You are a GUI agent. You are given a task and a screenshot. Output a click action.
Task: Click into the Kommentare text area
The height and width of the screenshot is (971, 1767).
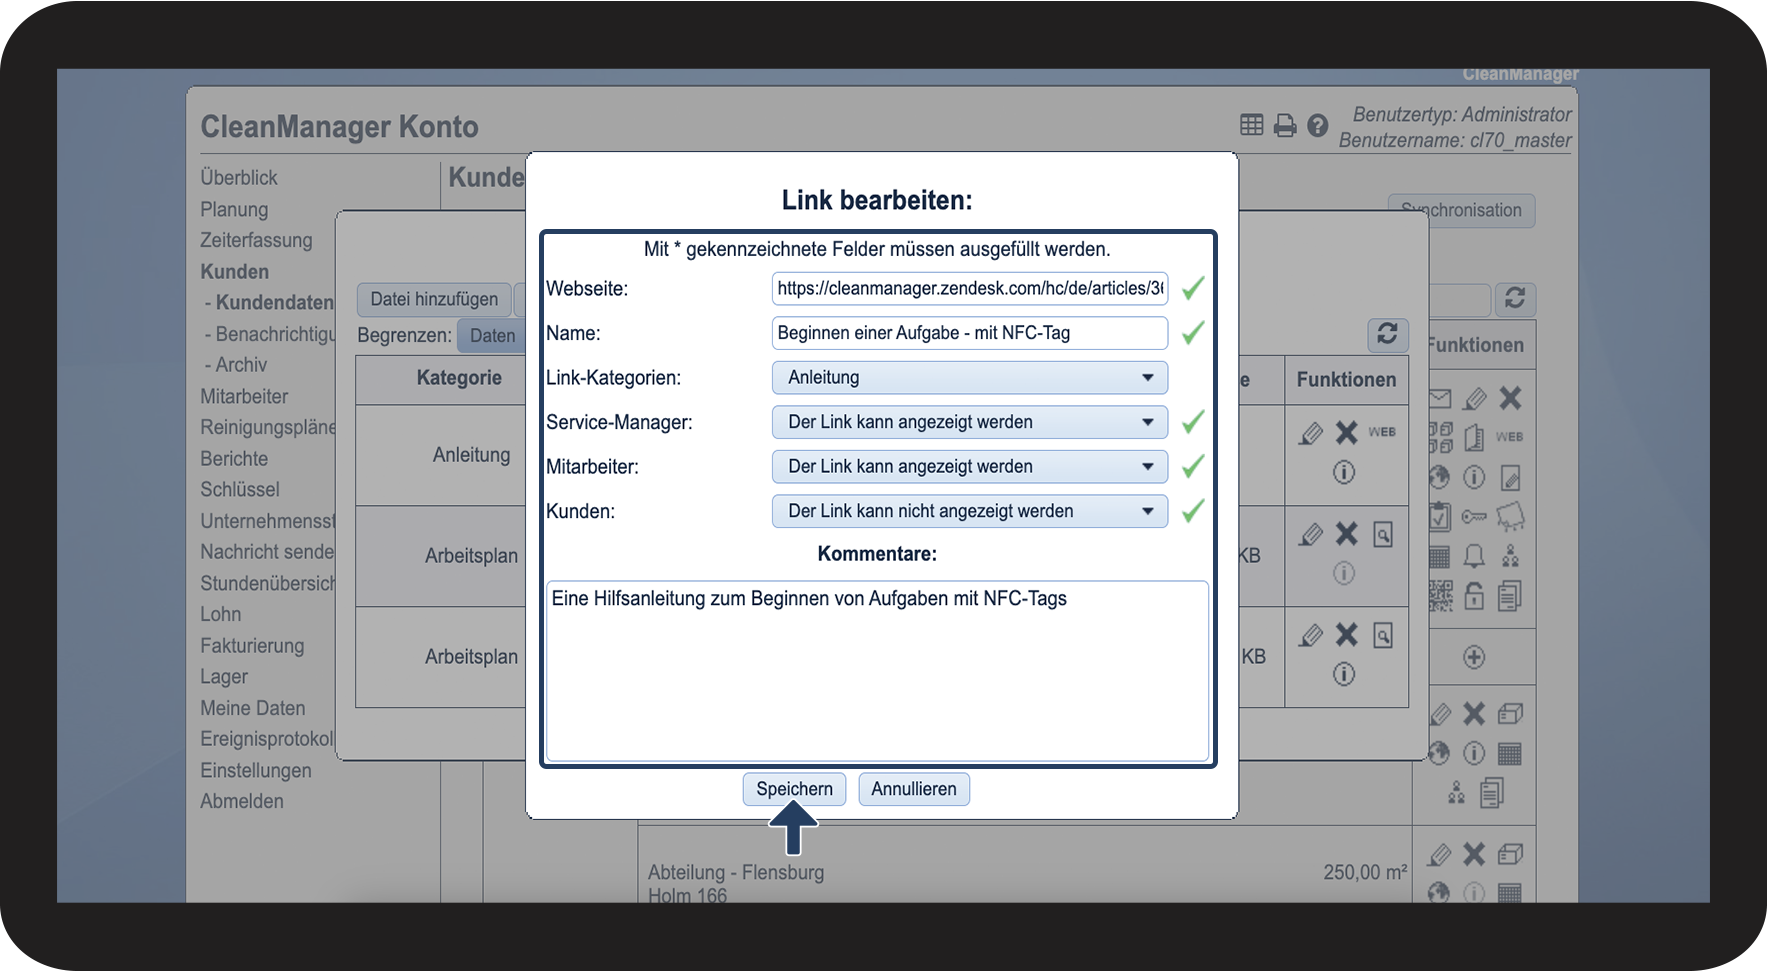[x=877, y=671]
